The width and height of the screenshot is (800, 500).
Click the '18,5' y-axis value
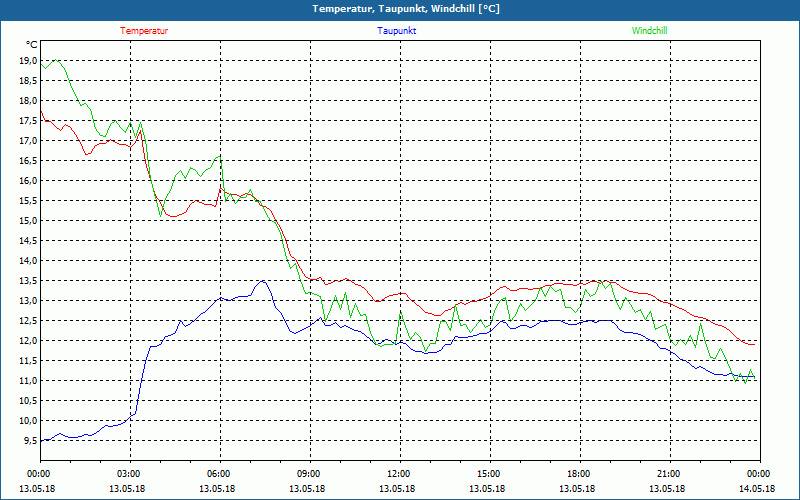click(29, 81)
